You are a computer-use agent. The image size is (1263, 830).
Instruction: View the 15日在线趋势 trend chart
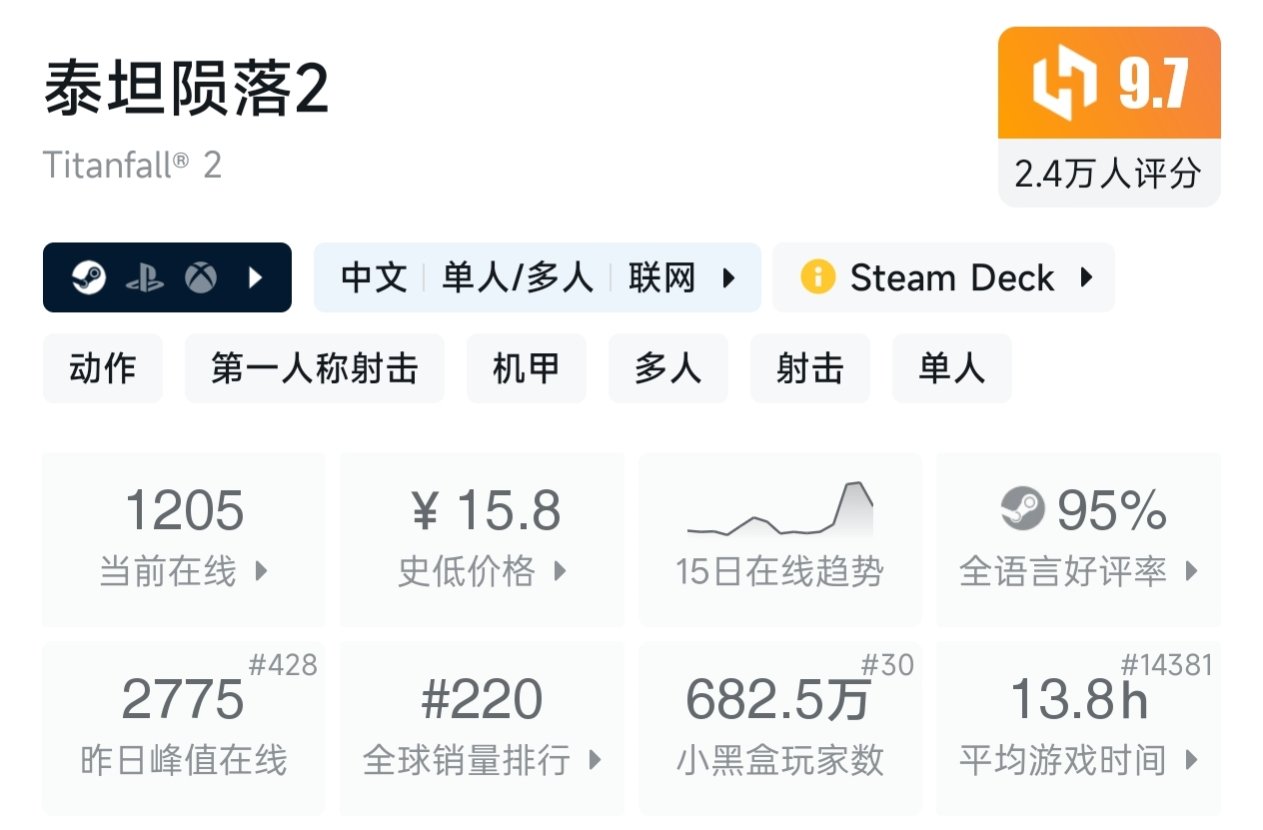780,540
